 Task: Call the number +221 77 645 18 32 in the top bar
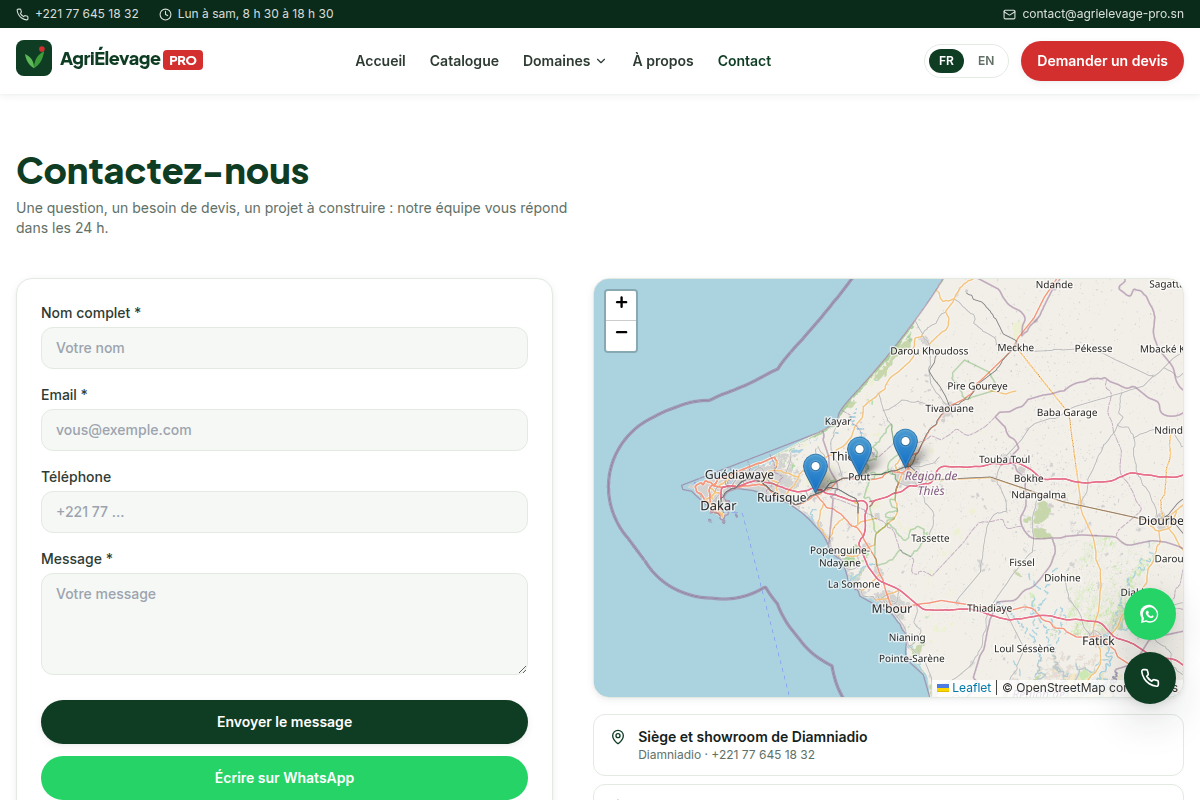(x=87, y=14)
